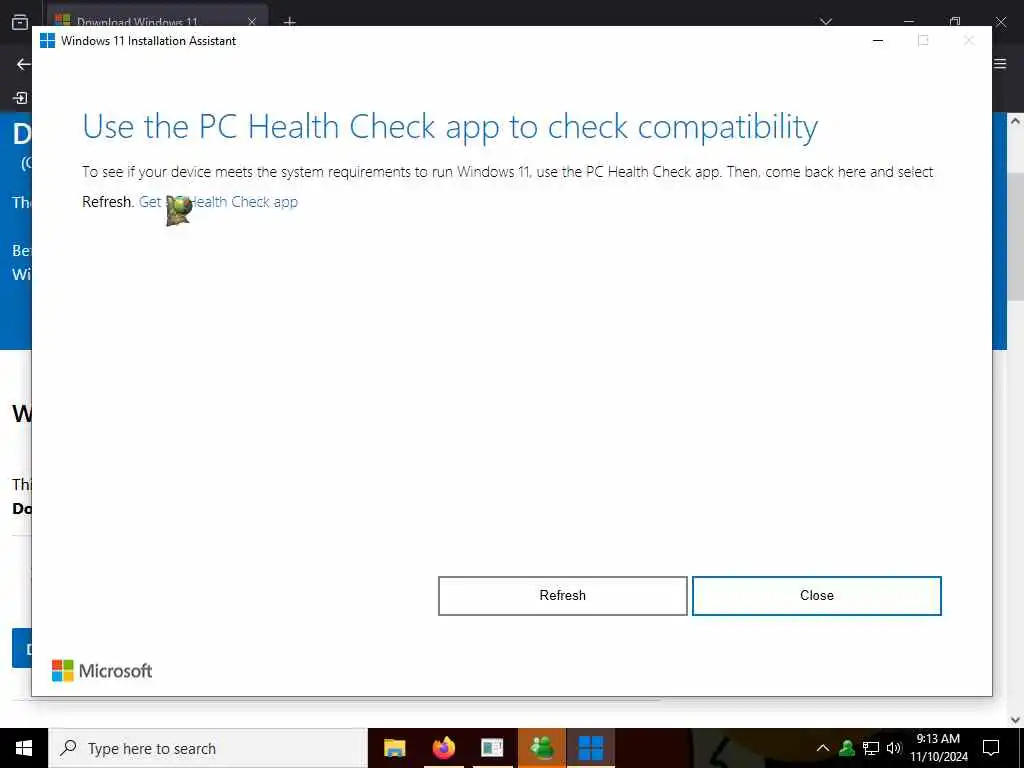This screenshot has width=1024, height=768.
Task: Click the browser sidebar import icon
Action: [20, 98]
